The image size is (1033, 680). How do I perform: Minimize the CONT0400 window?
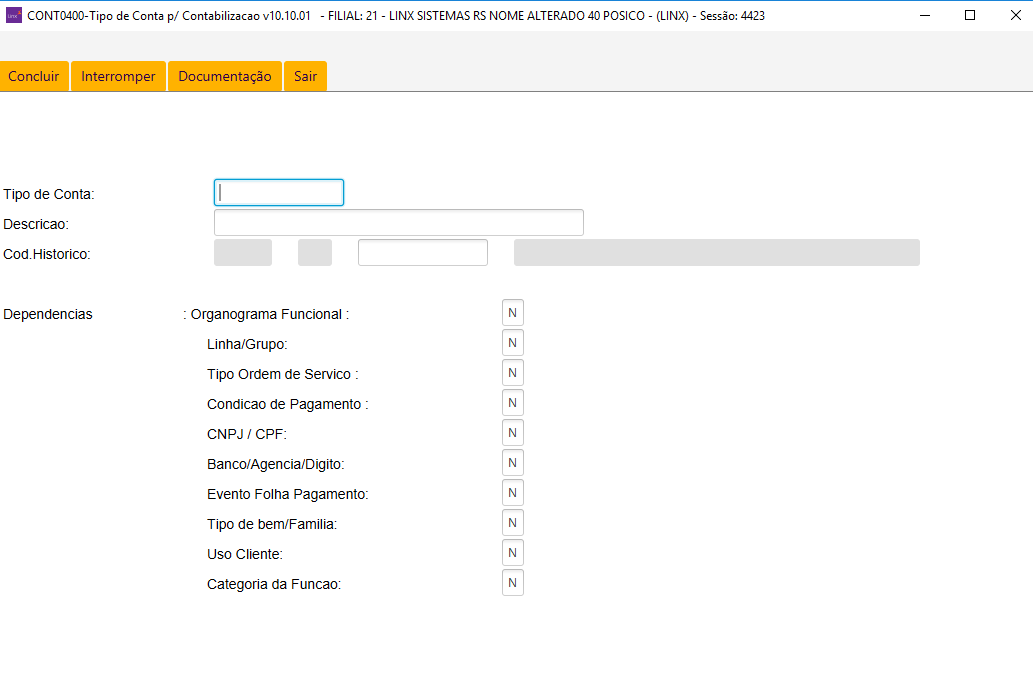[x=925, y=15]
